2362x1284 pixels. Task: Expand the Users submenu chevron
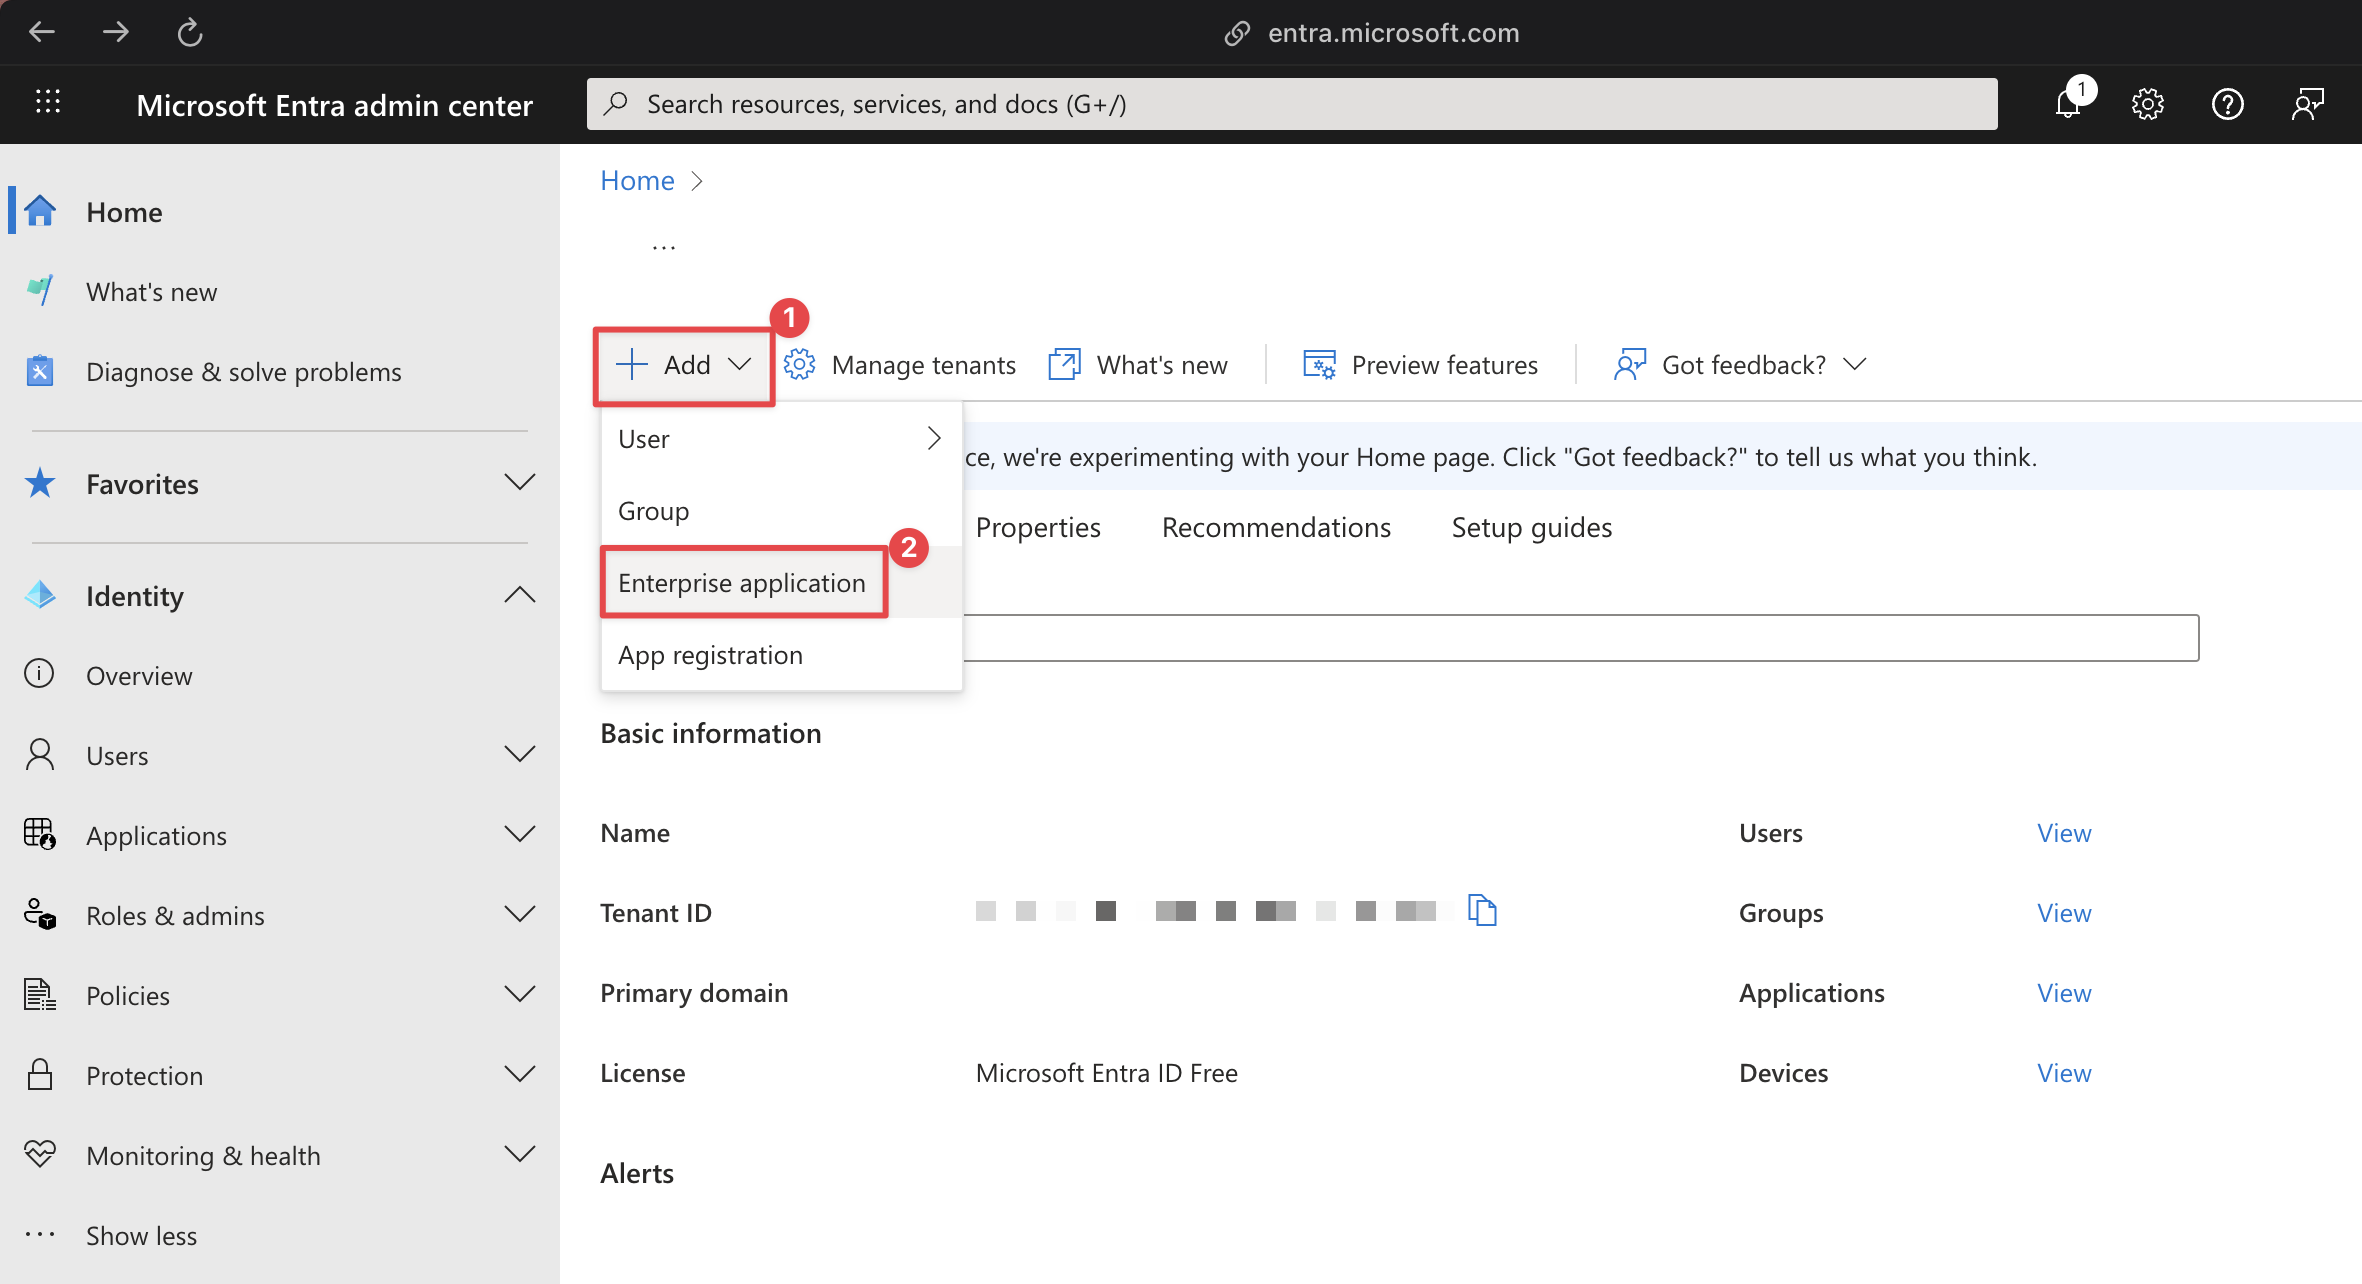tap(520, 754)
